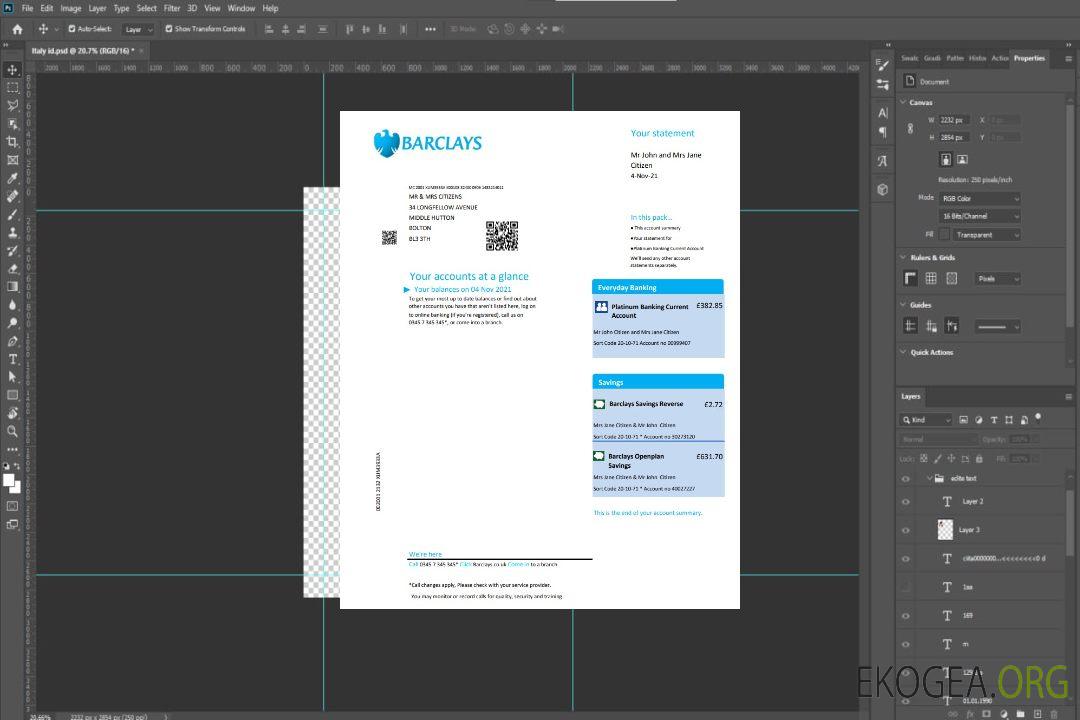This screenshot has height=720, width=1080.
Task: Select the Rectangle shape tool
Action: (x=12, y=395)
